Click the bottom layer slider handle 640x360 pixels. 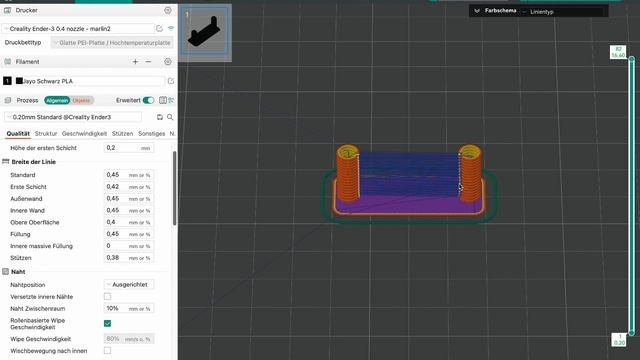coord(631,333)
